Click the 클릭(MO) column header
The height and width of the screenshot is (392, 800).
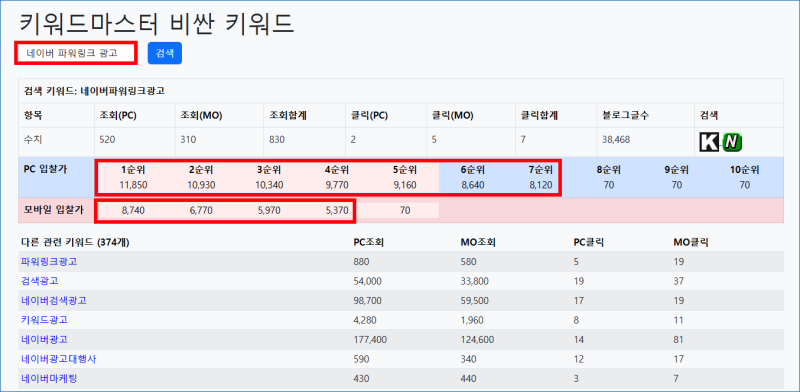coord(453,116)
